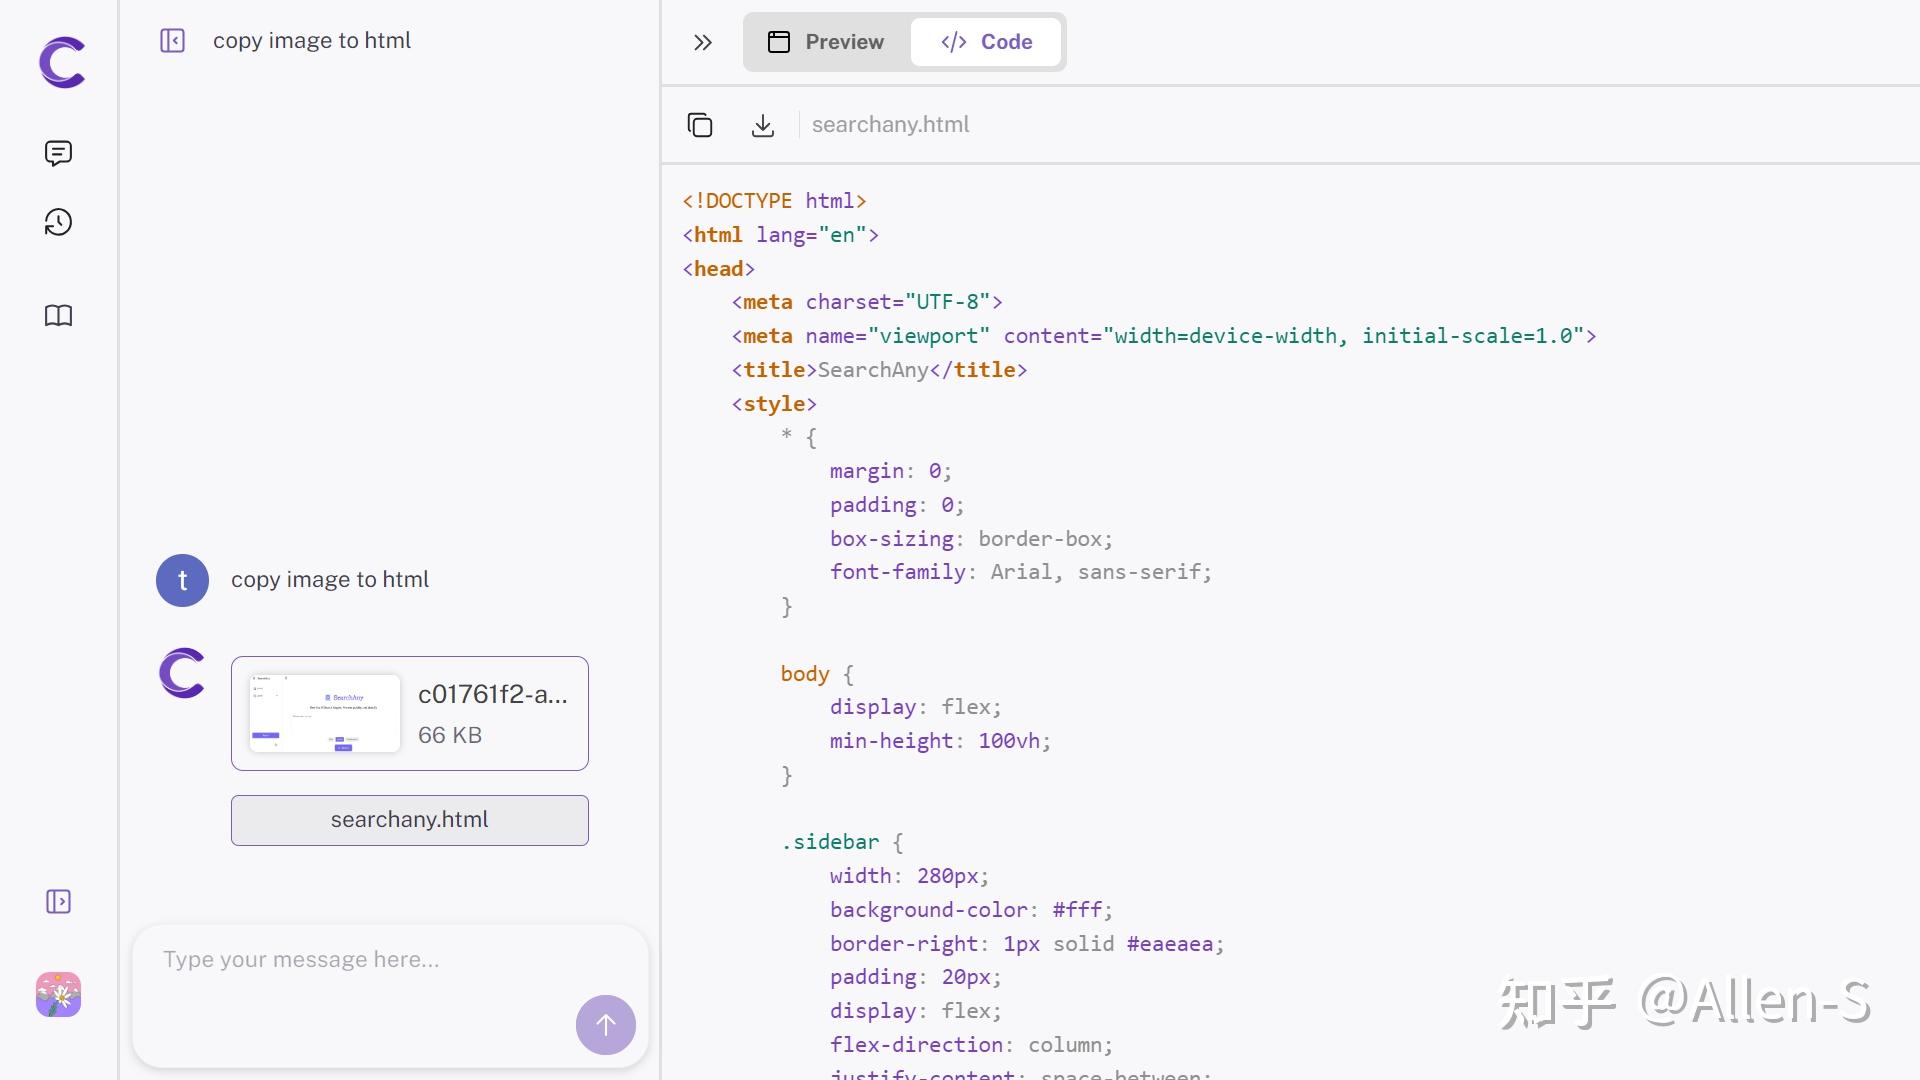Open the history clock icon
Screen dimensions: 1920x1080
[x=58, y=222]
